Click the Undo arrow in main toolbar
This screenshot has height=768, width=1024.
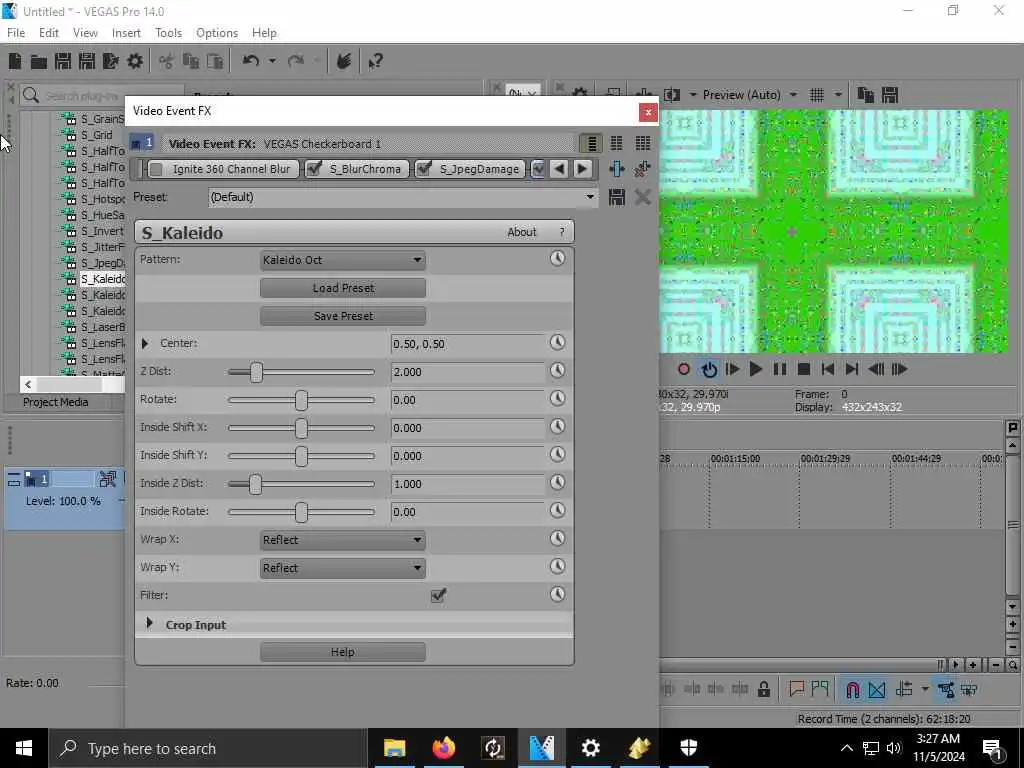pos(251,61)
